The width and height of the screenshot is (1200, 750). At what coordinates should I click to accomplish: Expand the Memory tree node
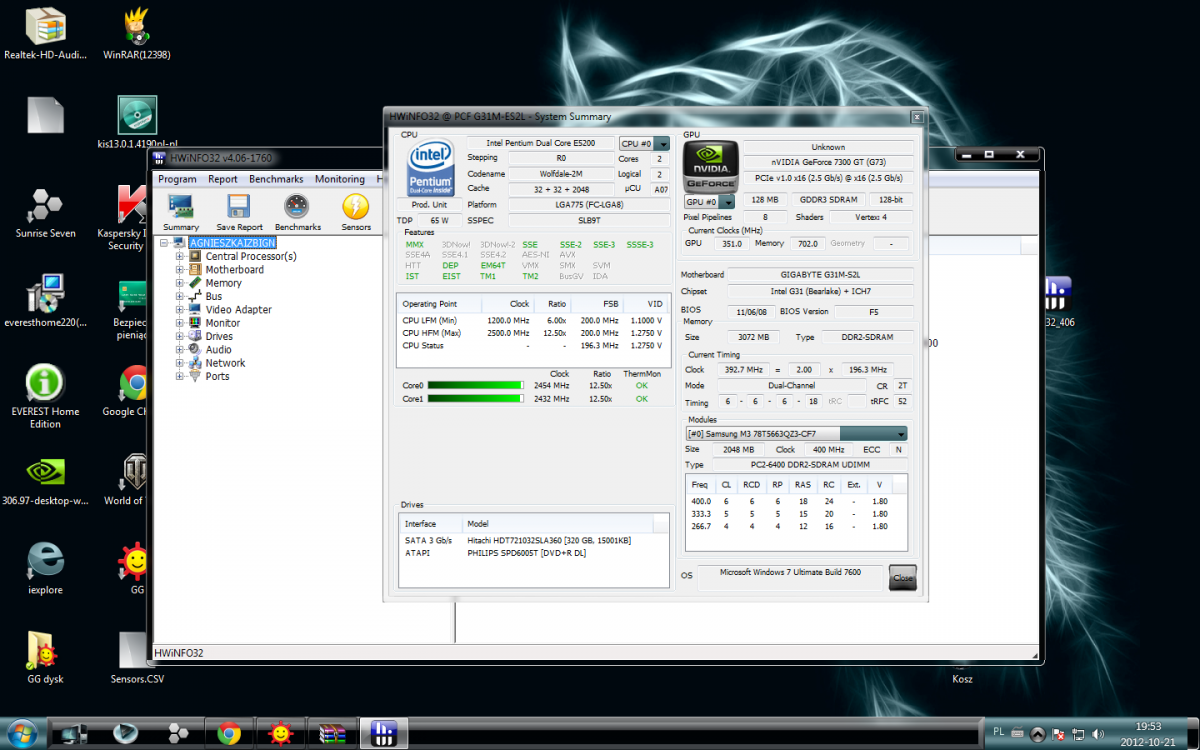(180, 283)
